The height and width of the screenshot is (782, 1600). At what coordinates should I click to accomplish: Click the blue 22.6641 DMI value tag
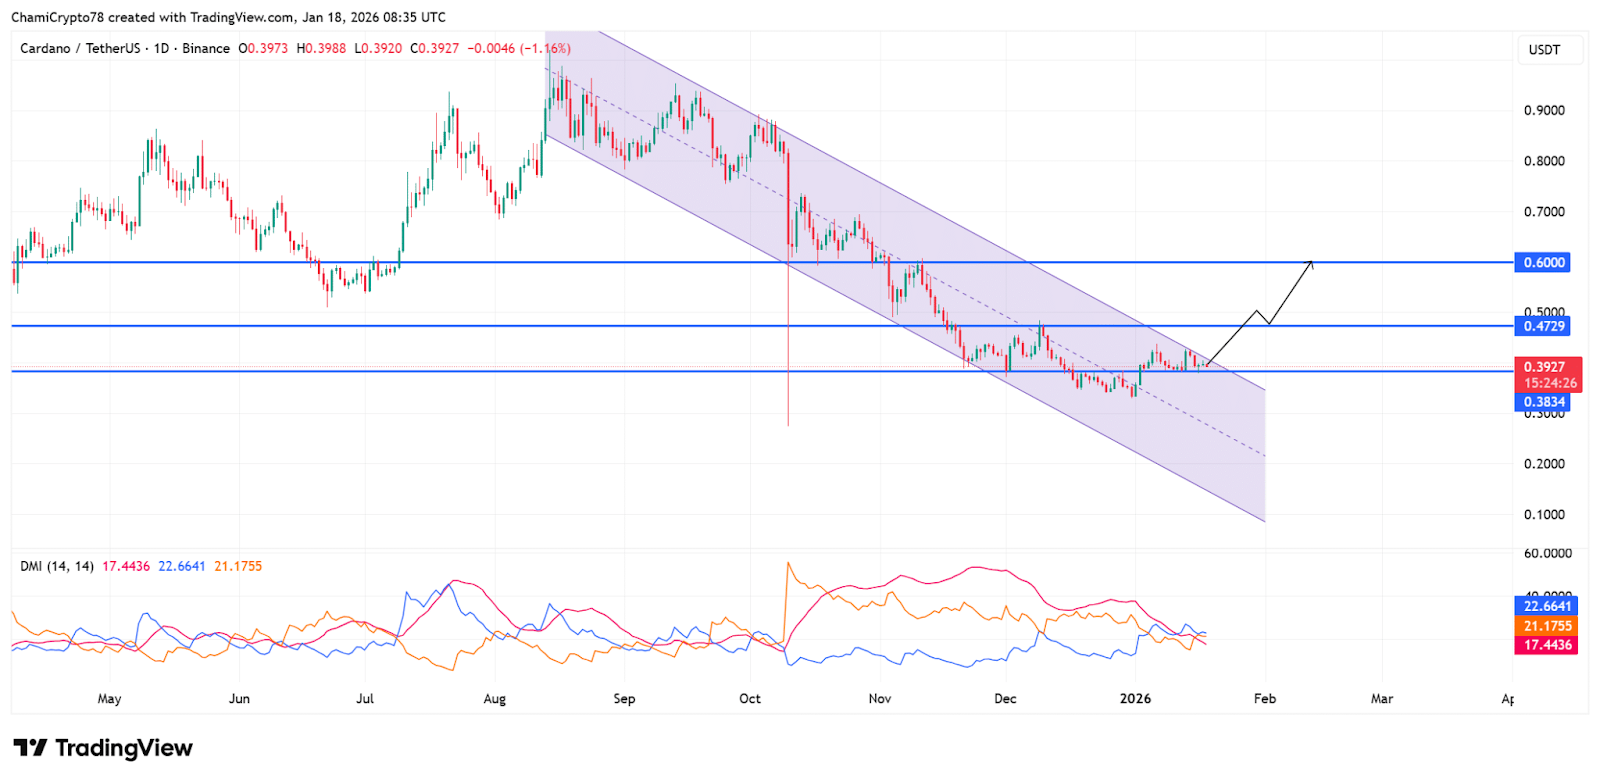1547,606
